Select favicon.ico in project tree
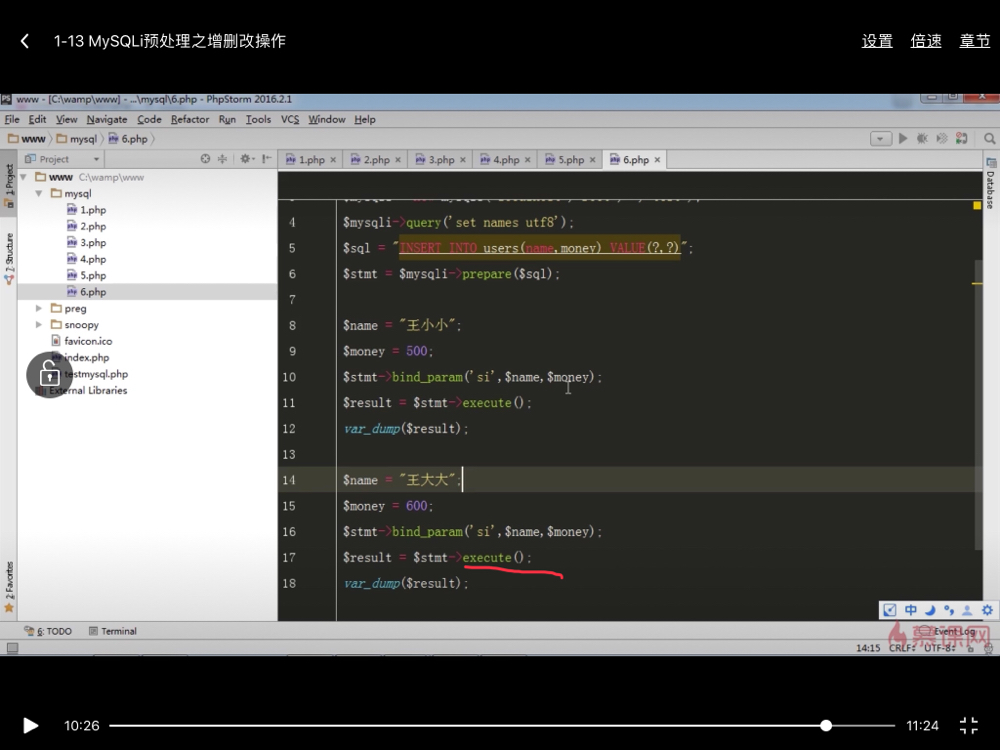1001x751 pixels. tap(82, 341)
